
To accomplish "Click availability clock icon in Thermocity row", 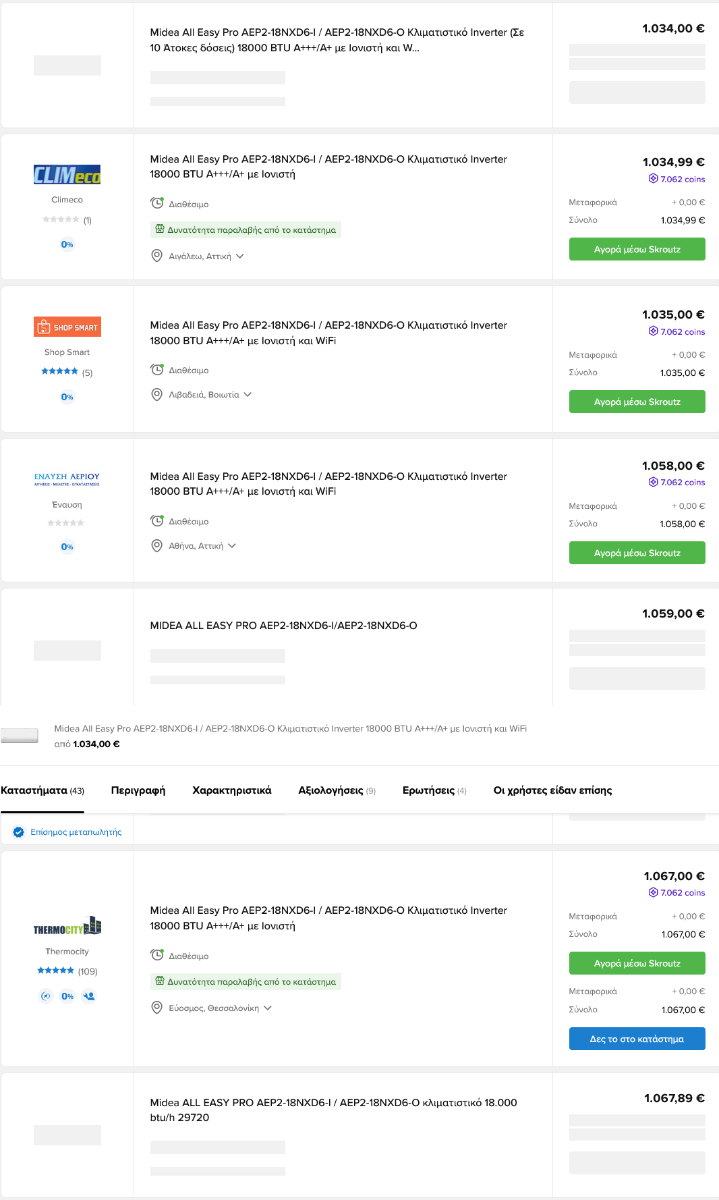I will (157, 955).
